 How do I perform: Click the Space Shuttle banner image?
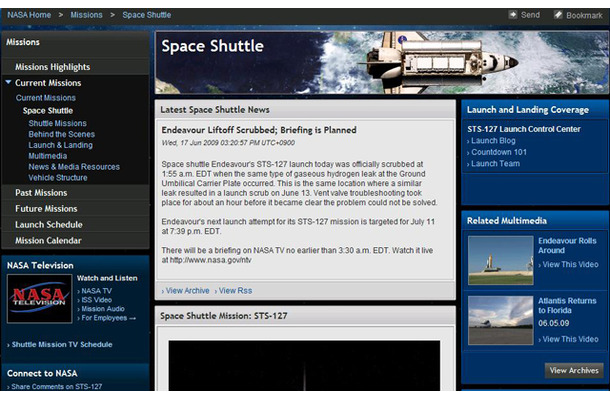(382, 62)
